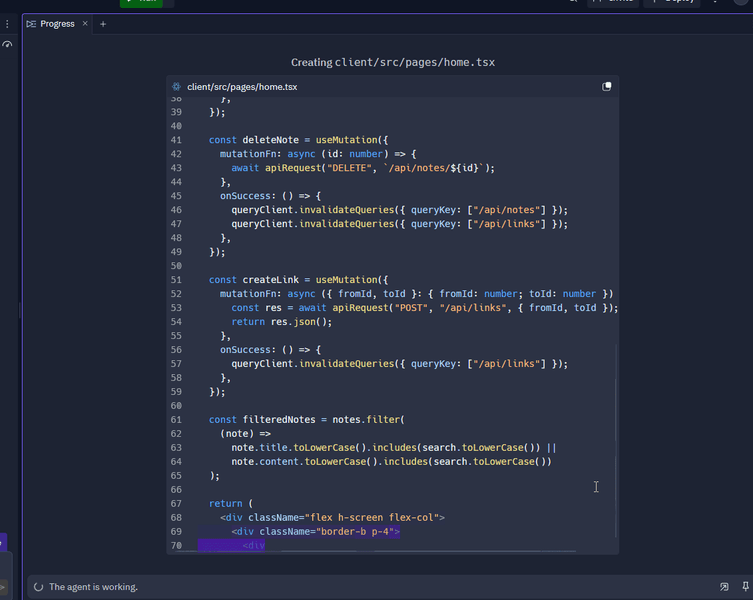
Task: Click the 'const deleteNote' code line
Action: click(298, 140)
